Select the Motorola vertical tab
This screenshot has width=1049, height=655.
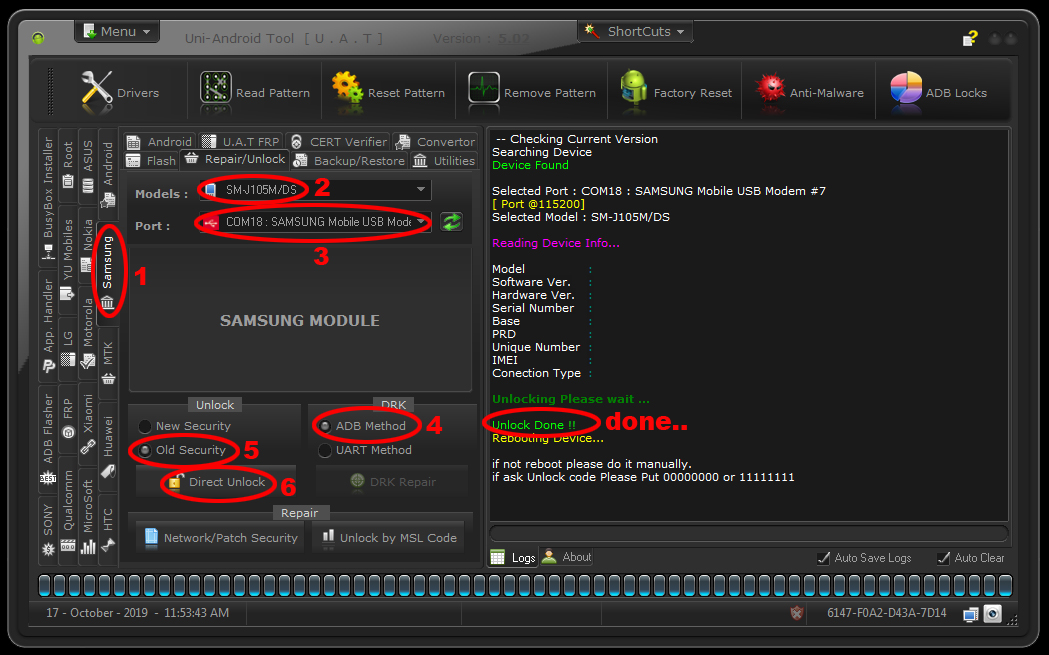(88, 334)
